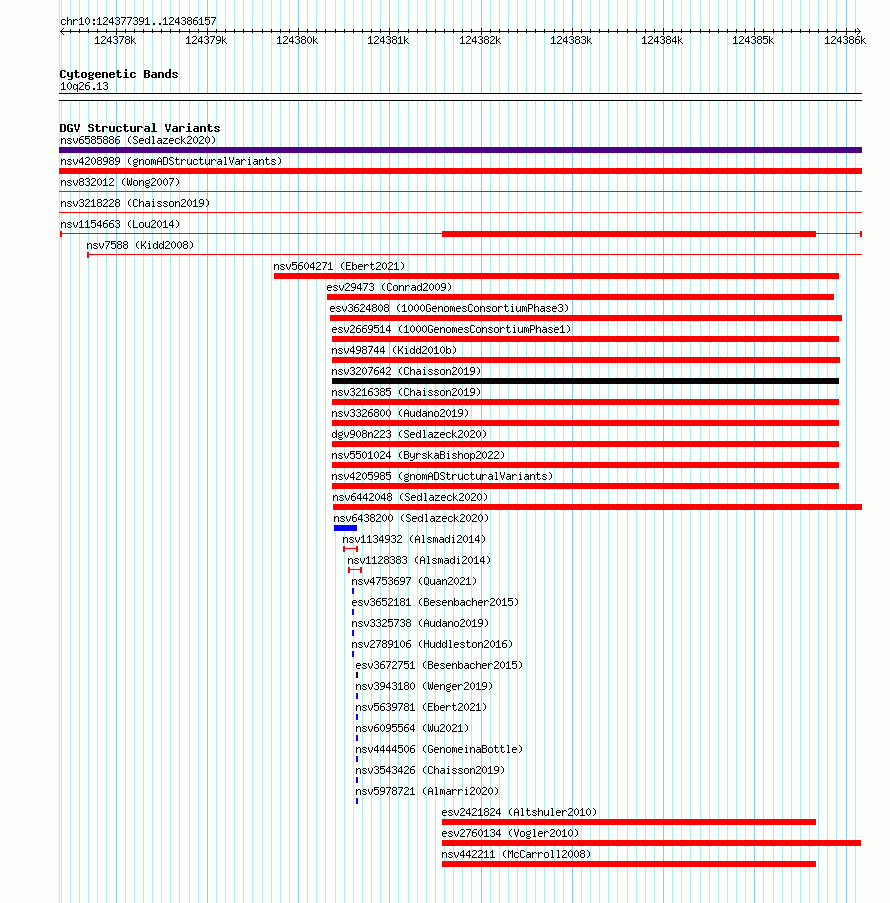Click the black nsv3207642 variant bar

pos(585,381)
